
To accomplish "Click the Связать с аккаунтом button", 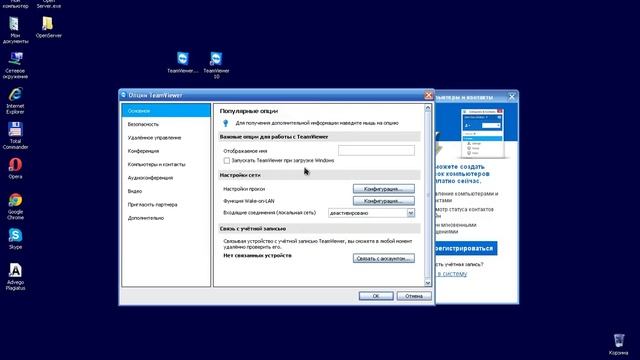I will coord(384,258).
